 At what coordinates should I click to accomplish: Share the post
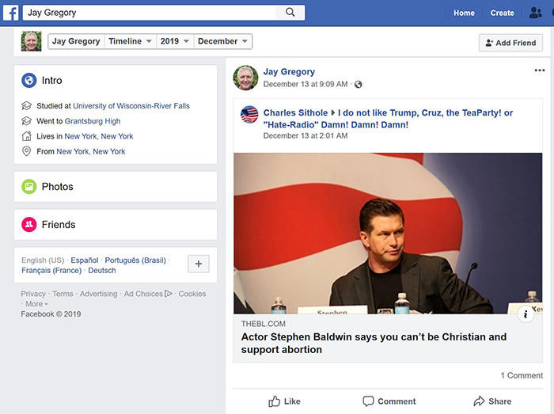492,401
